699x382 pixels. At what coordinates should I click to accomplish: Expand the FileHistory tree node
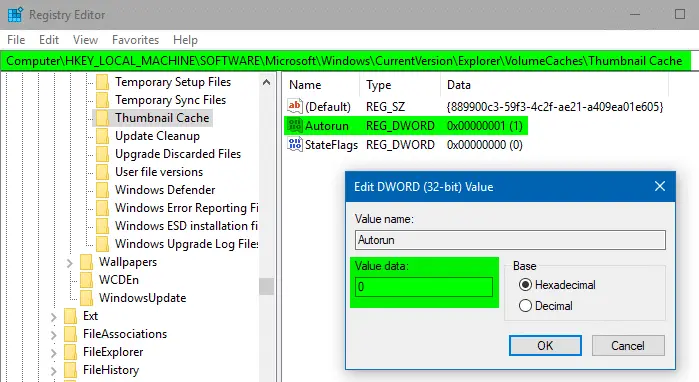point(53,371)
